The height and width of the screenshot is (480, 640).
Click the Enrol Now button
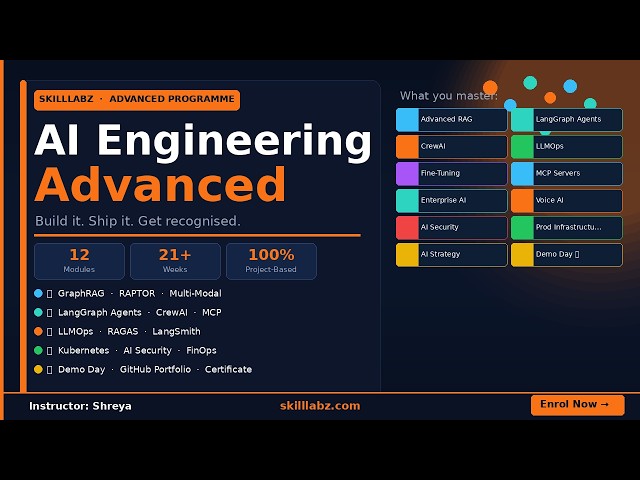[578, 405]
